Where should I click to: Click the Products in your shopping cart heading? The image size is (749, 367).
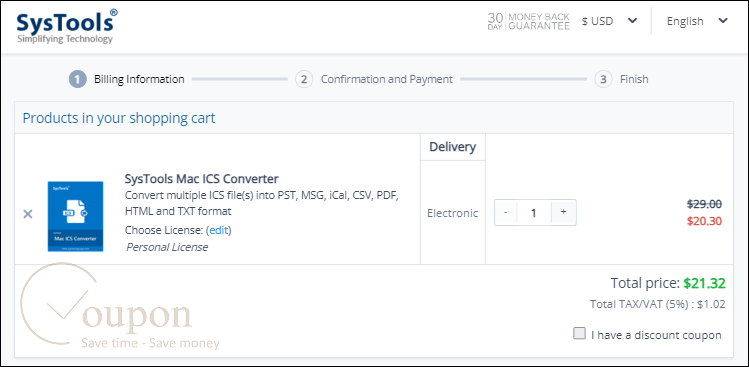[x=119, y=118]
